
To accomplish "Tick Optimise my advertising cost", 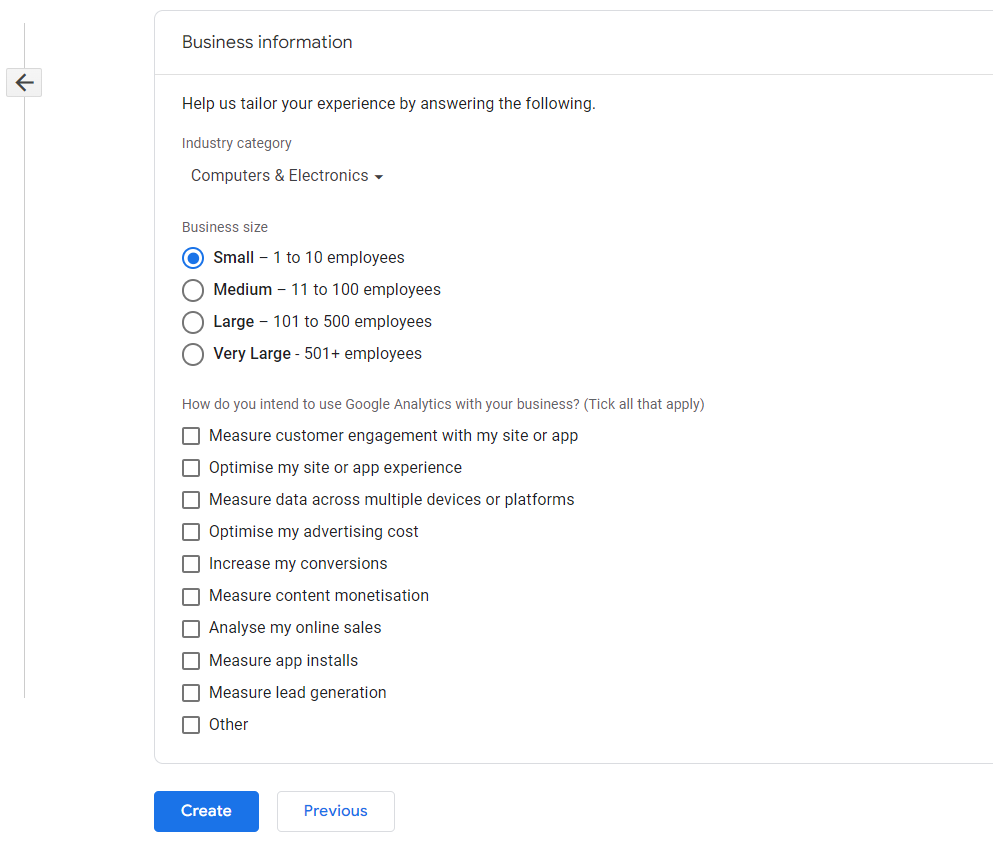I will click(191, 532).
